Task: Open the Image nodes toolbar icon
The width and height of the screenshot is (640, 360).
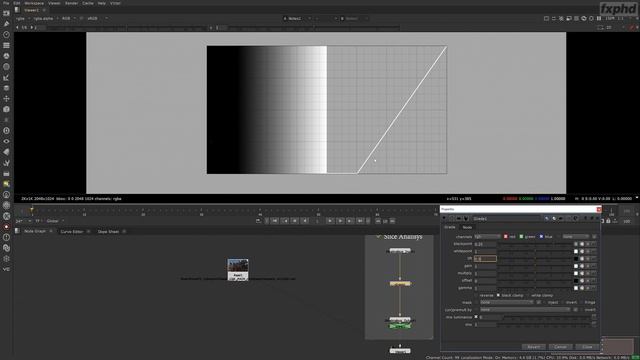Action: [6, 13]
